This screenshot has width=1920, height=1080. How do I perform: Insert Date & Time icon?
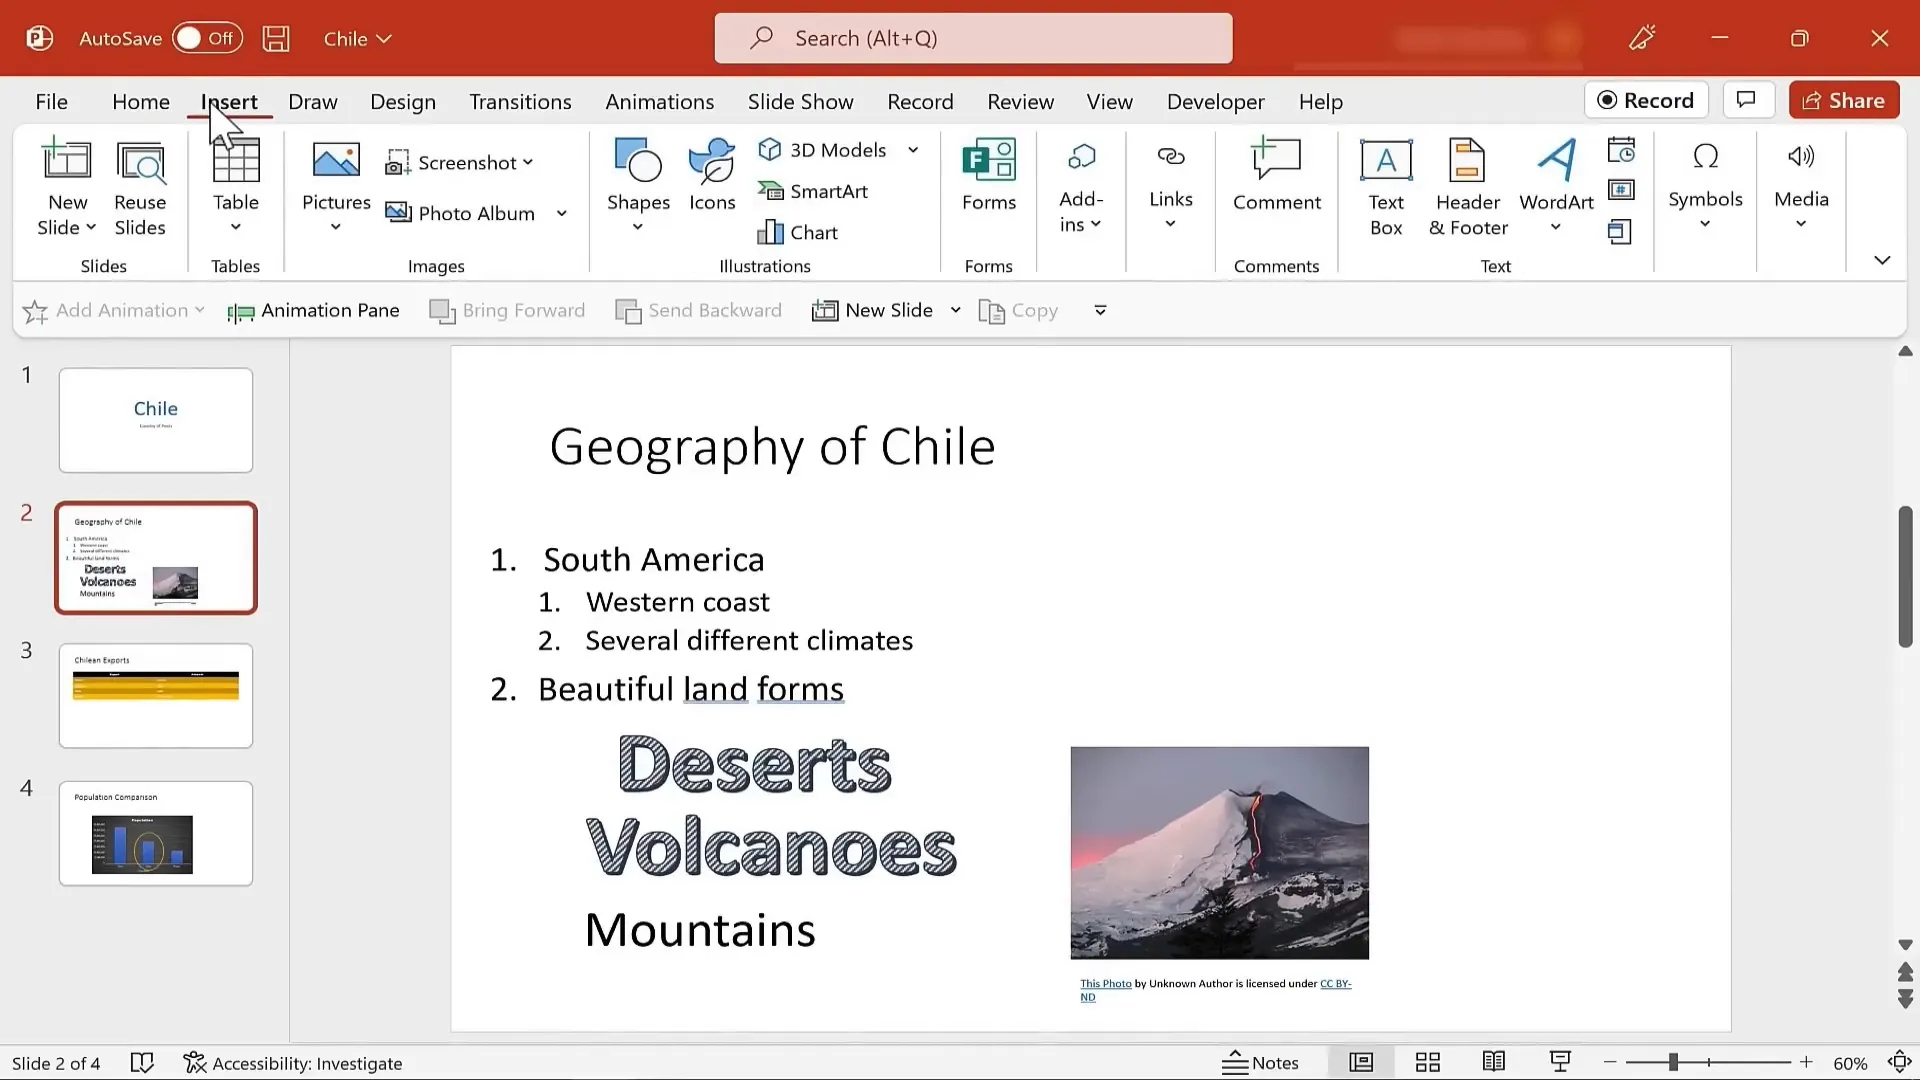pos(1621,150)
